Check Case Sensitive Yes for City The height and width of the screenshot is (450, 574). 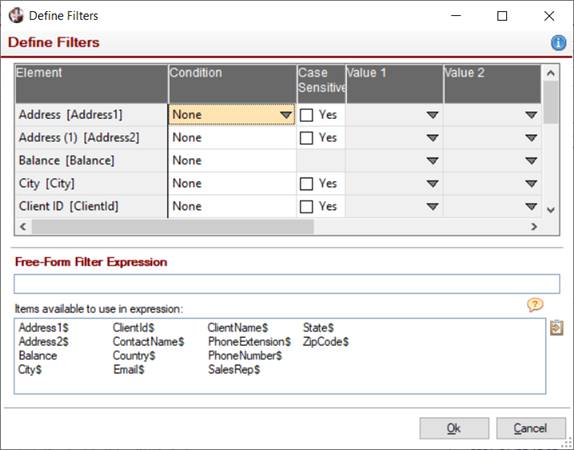click(306, 183)
